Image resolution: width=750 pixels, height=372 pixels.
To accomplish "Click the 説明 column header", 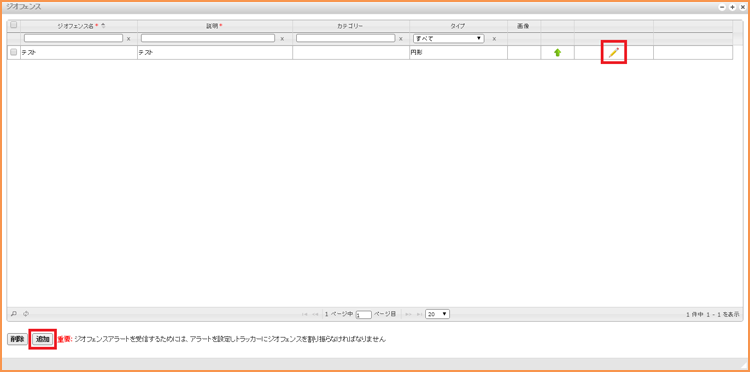I will pyautogui.click(x=215, y=26).
